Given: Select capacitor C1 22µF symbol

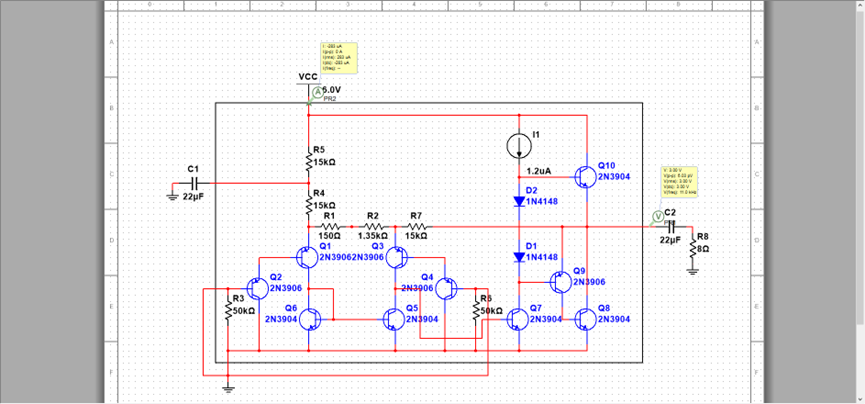Looking at the screenshot, I should click(199, 183).
